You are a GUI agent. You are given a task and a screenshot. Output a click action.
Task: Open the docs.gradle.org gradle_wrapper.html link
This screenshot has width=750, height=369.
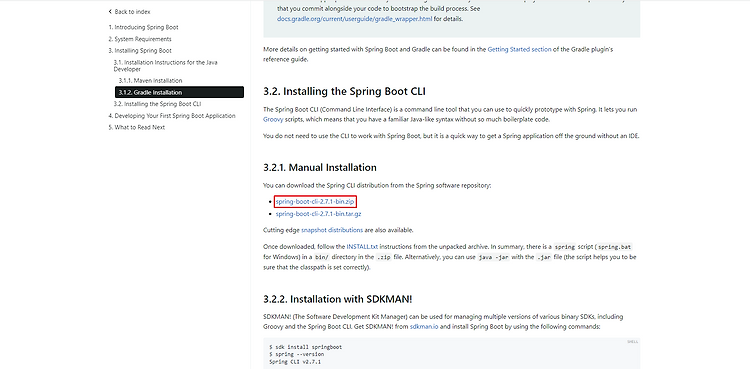coord(354,19)
